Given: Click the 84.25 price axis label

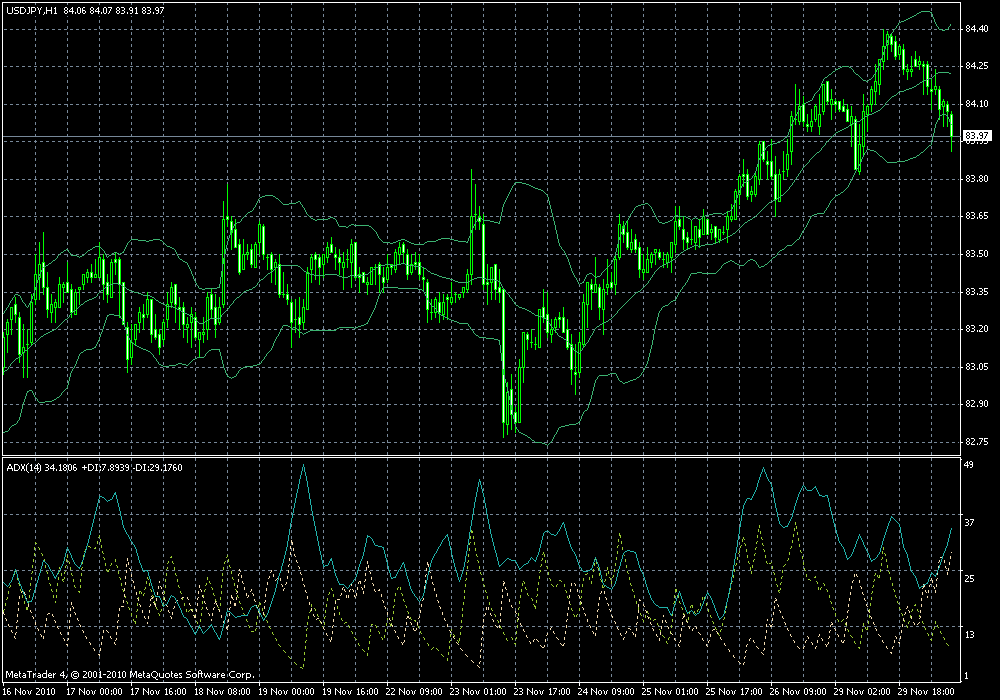Looking at the screenshot, I should click(x=977, y=66).
